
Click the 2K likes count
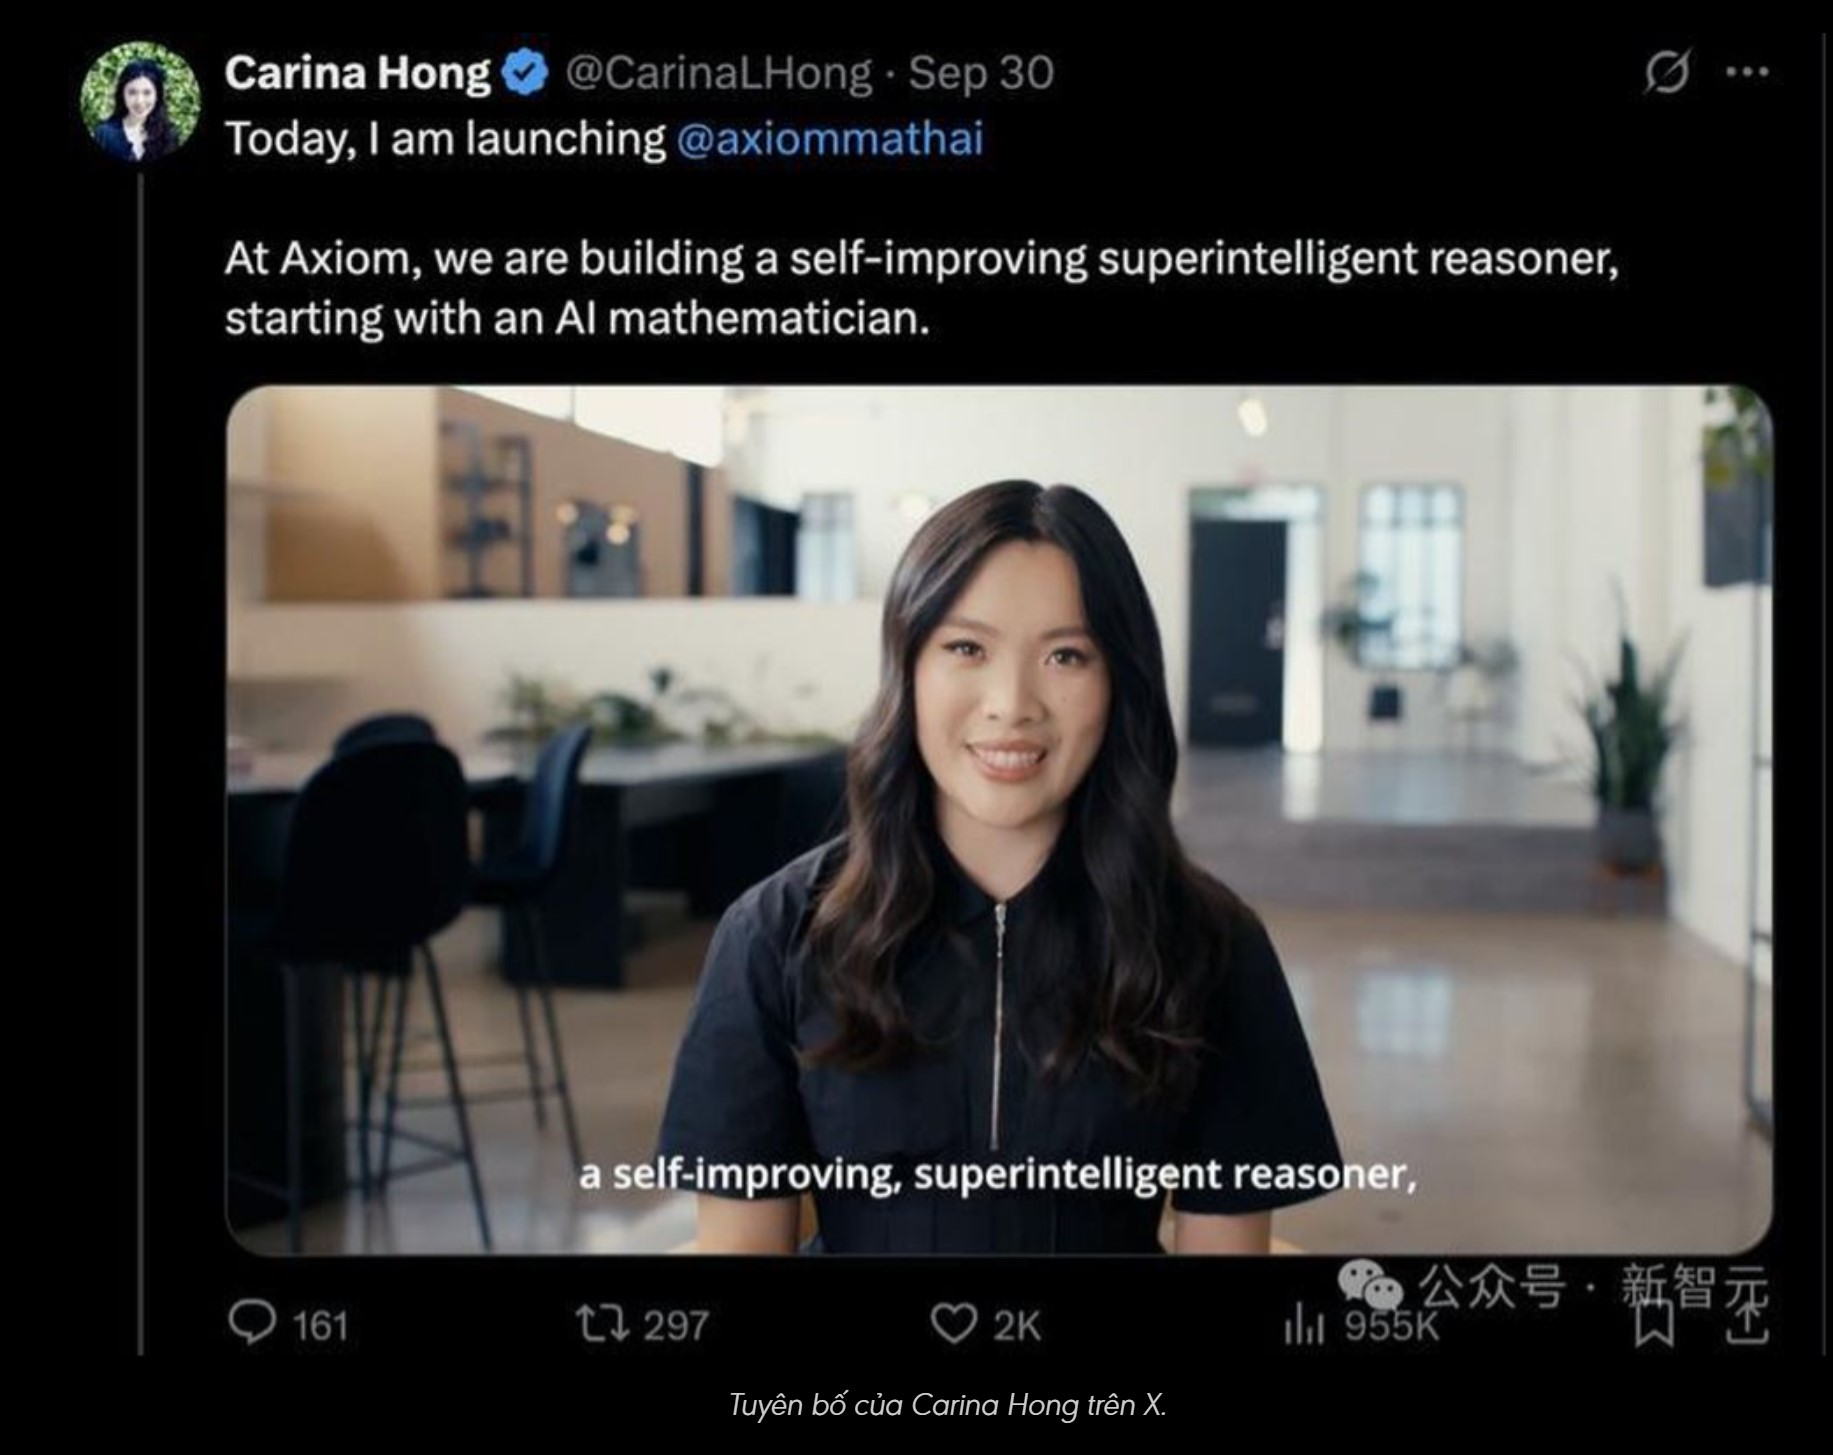point(1017,1326)
